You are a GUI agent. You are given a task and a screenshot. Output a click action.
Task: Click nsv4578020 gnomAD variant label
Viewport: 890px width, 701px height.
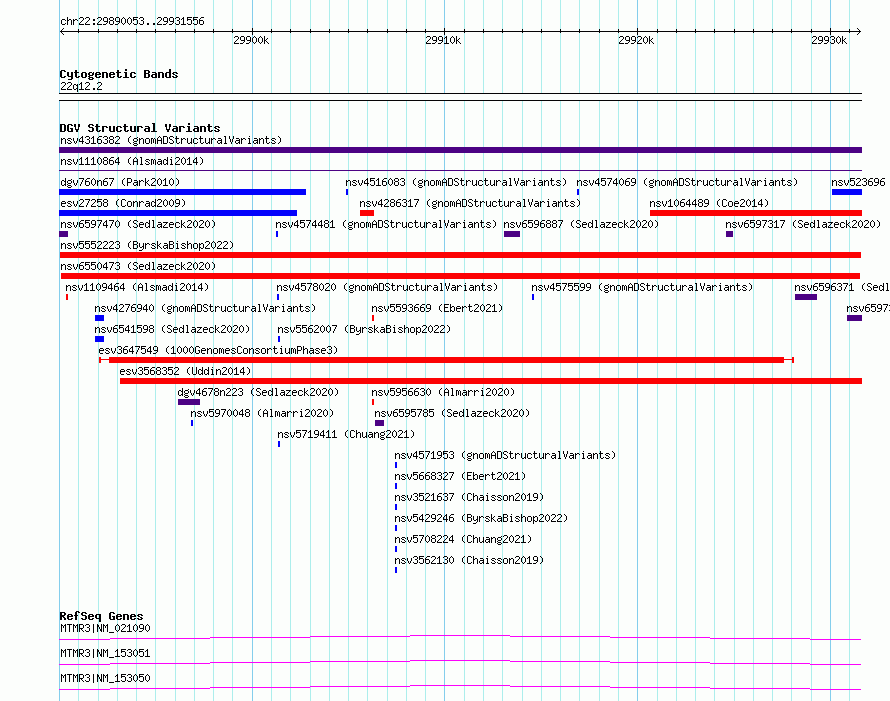[x=387, y=287]
